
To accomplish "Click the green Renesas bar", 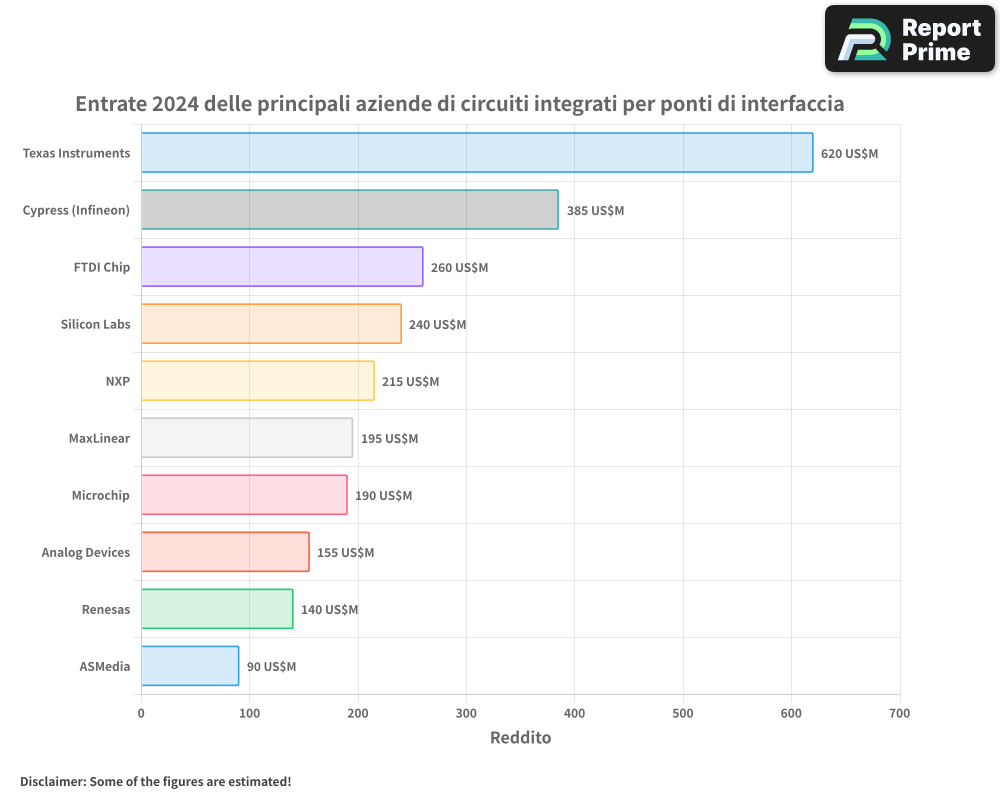I will click(x=217, y=609).
